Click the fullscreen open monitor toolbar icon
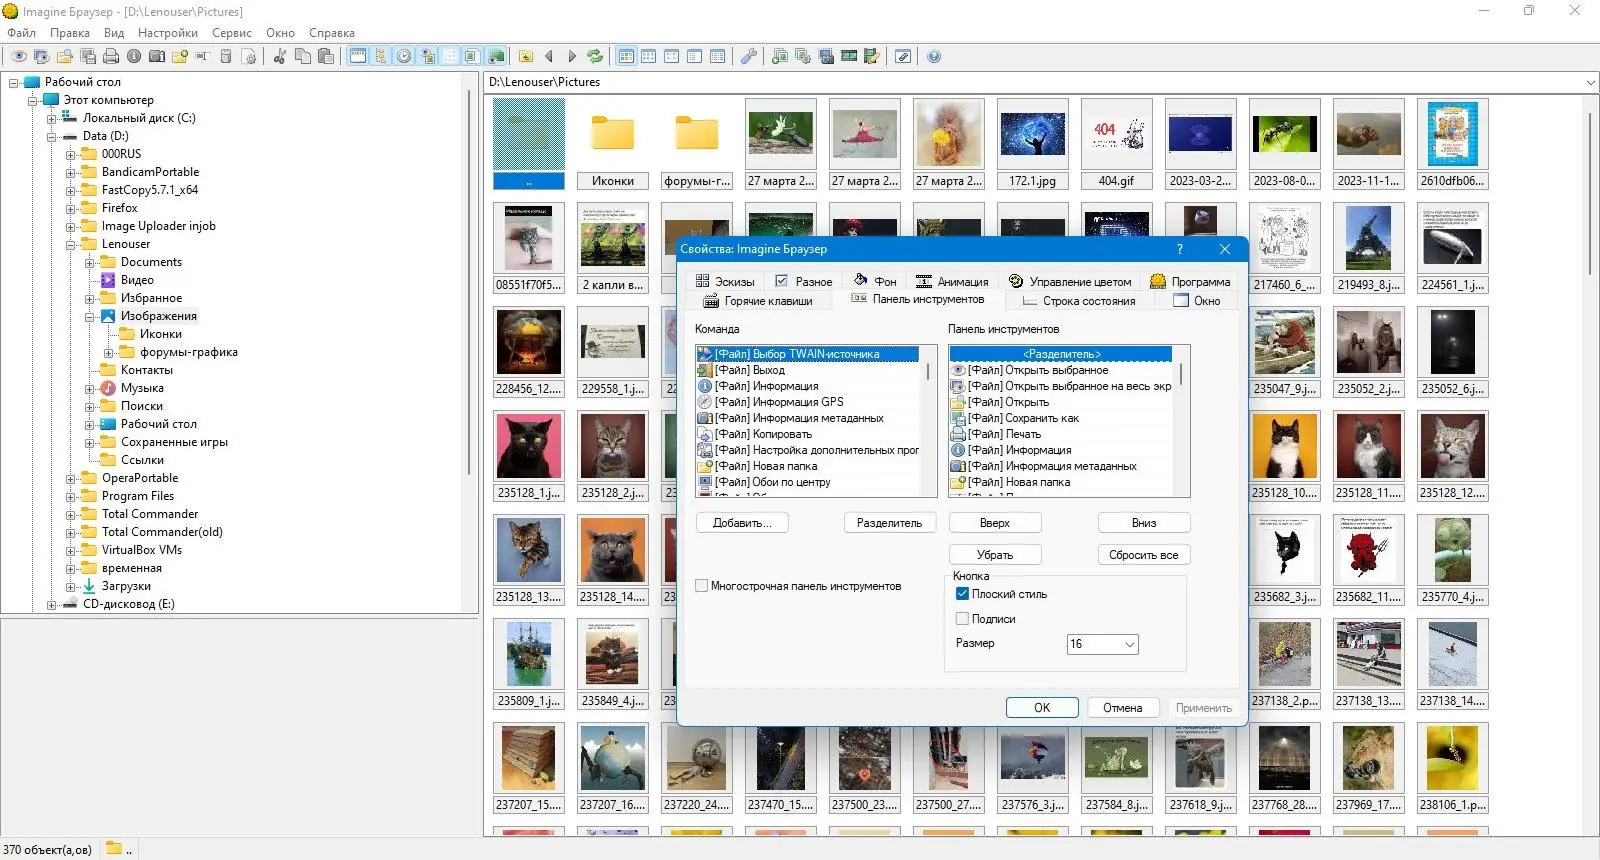1600x860 pixels. 42,57
